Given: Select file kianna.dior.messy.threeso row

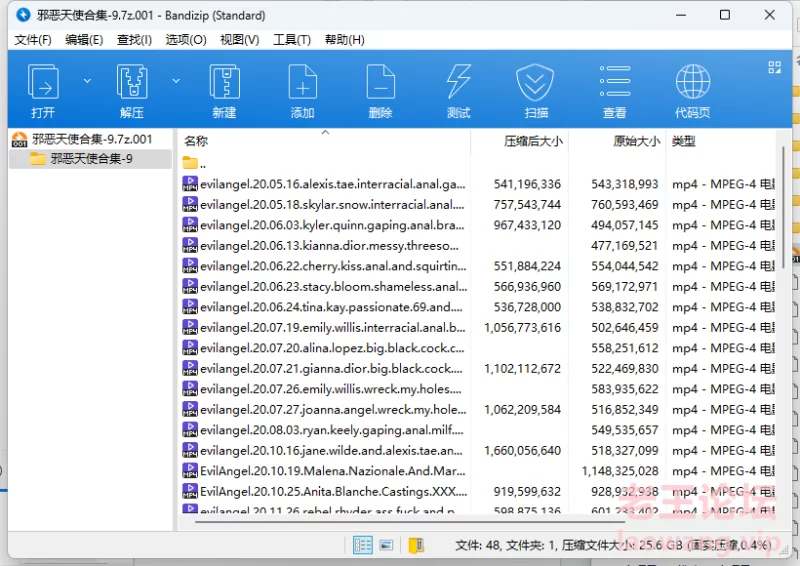Looking at the screenshot, I should [478, 245].
